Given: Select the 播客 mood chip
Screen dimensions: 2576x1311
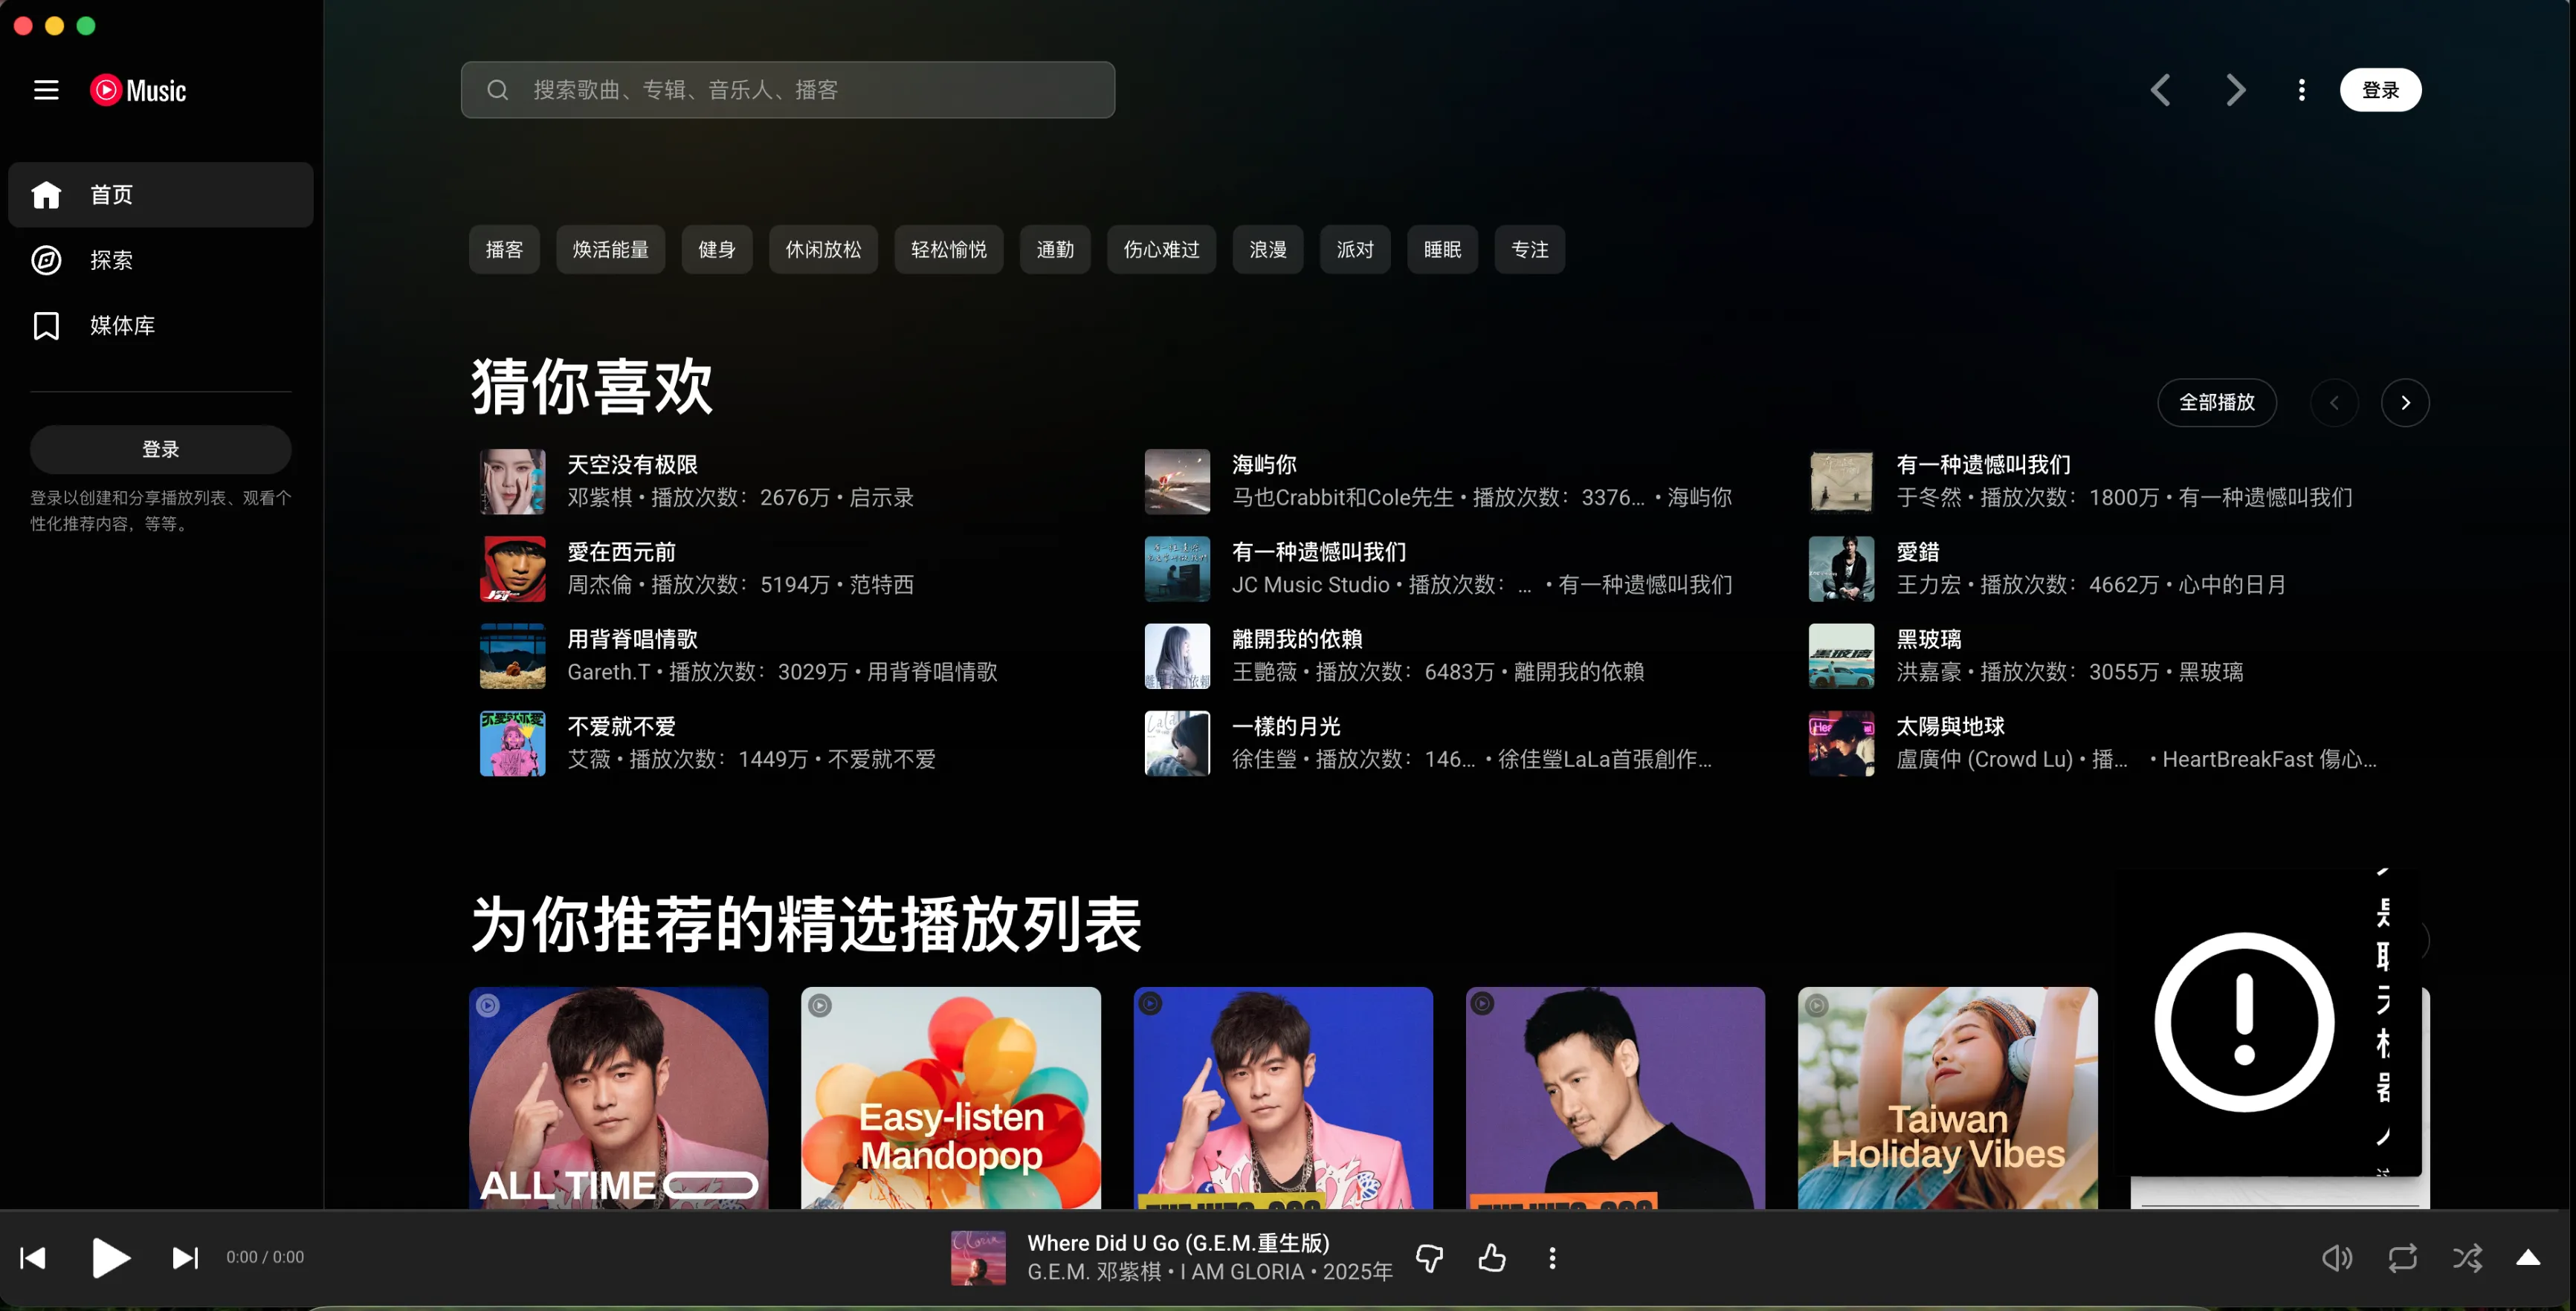Looking at the screenshot, I should point(504,249).
